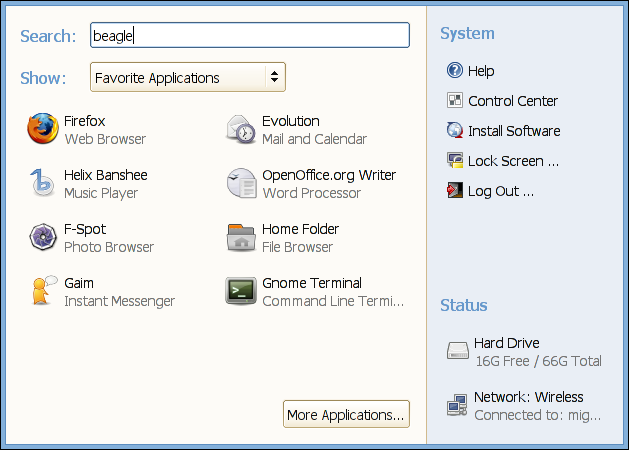
Task: Click the Music Player description text
Action: [x=101, y=193]
